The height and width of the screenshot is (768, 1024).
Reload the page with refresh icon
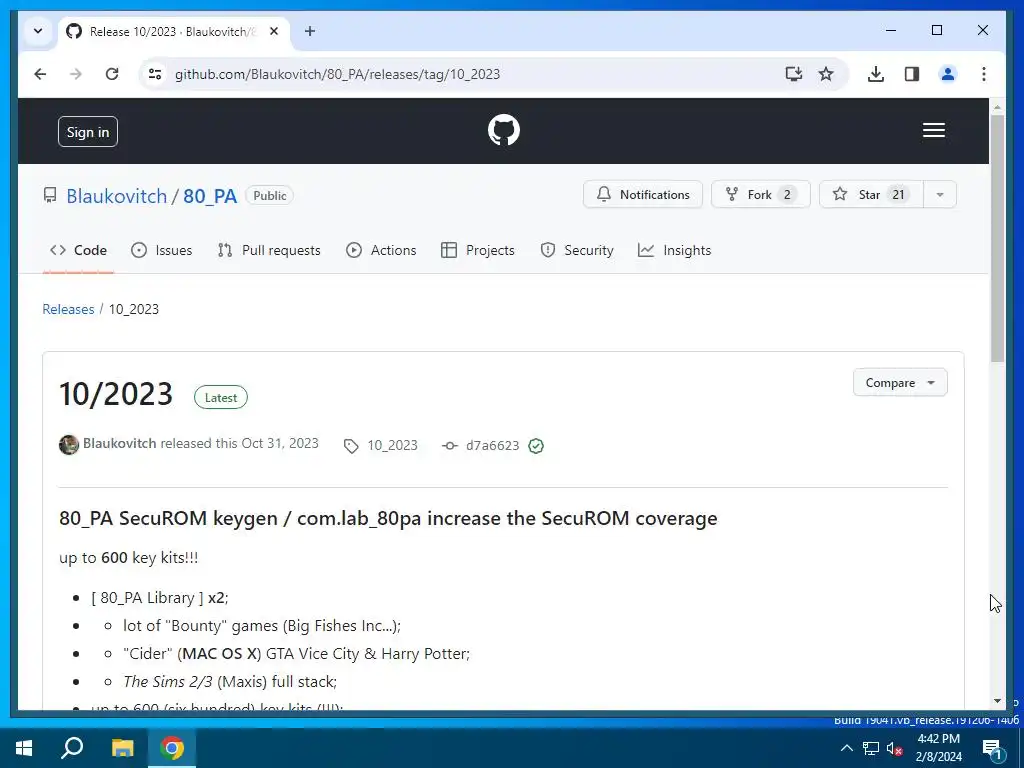click(x=112, y=74)
